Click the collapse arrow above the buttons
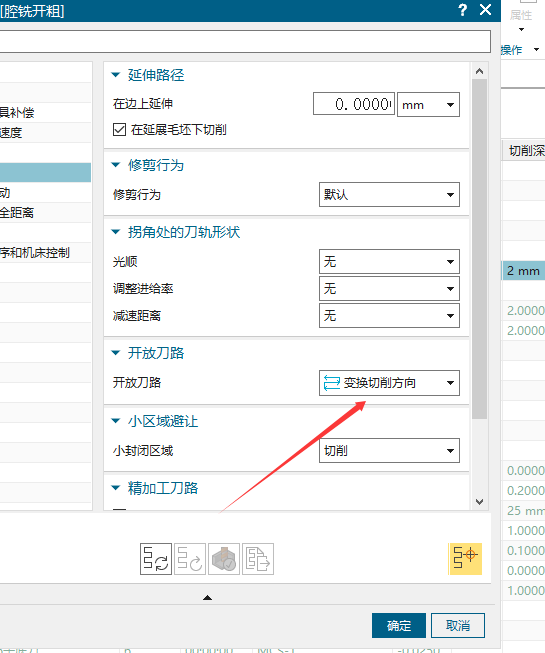The height and width of the screenshot is (653, 545). click(207, 598)
